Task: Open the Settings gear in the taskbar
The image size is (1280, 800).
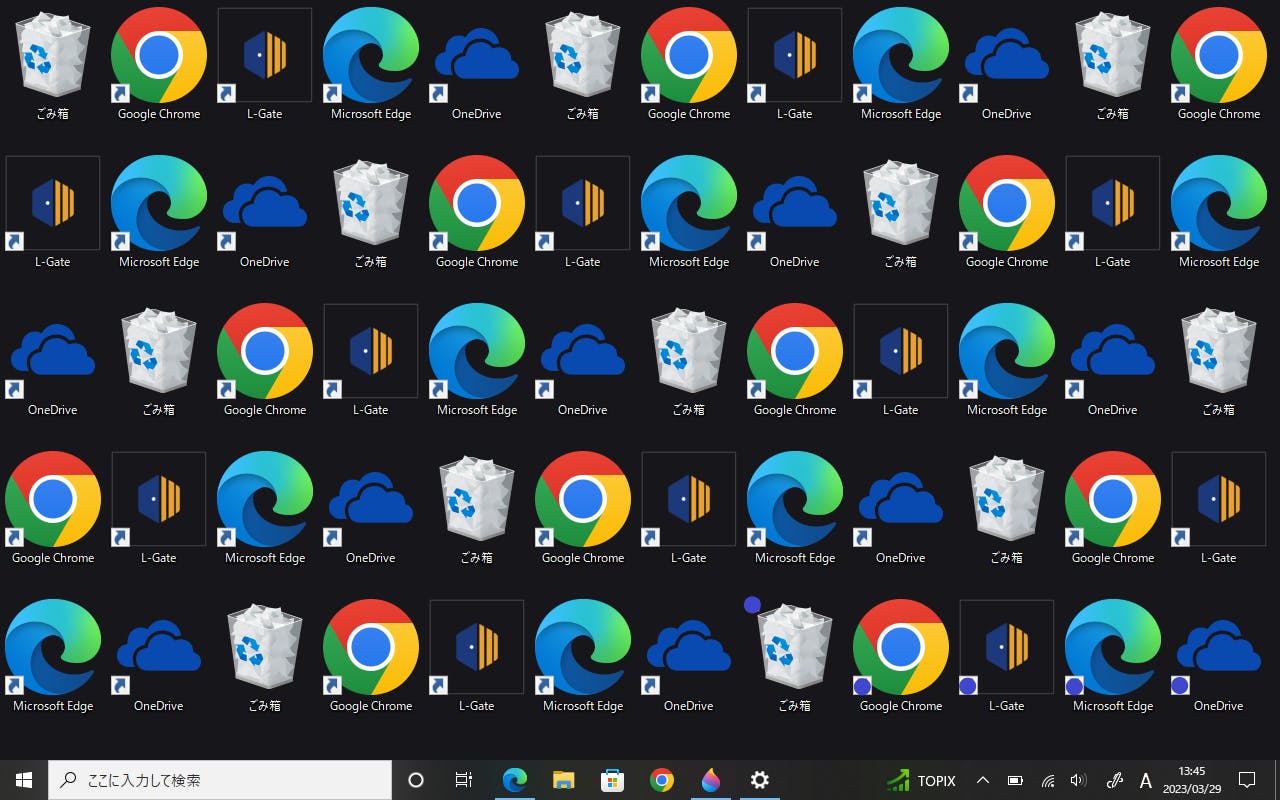Action: pos(759,780)
